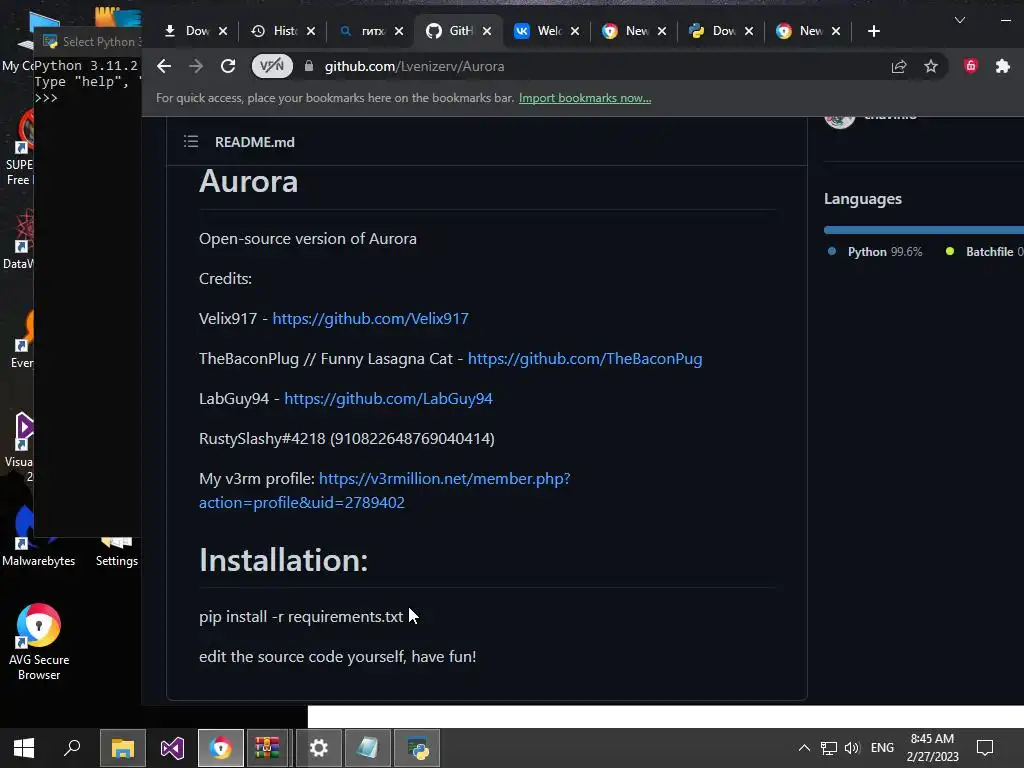Open a new browser tab
The image size is (1024, 768).
pos(874,31)
